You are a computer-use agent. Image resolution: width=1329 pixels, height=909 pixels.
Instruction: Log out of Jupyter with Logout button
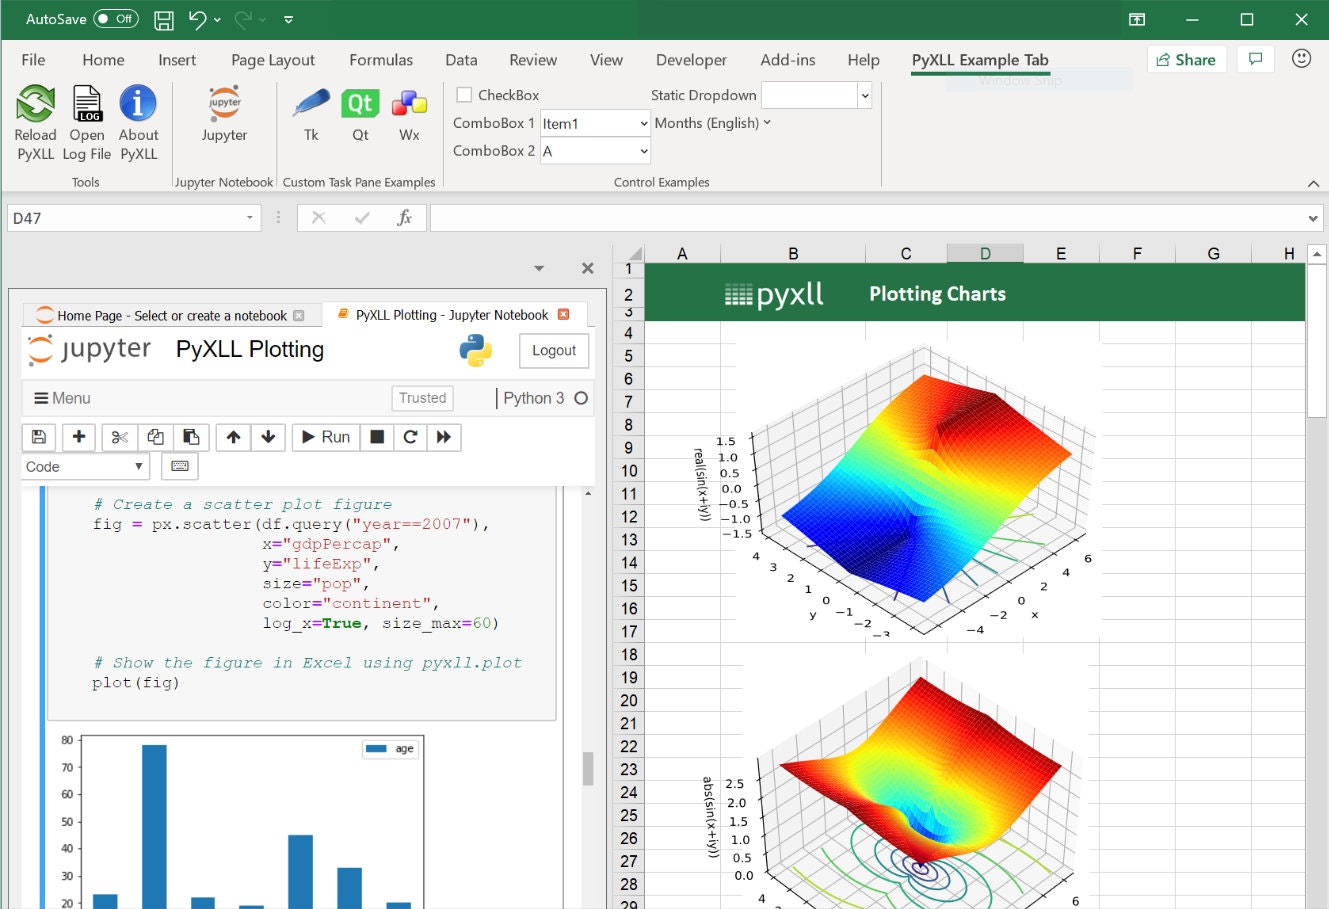tap(554, 350)
